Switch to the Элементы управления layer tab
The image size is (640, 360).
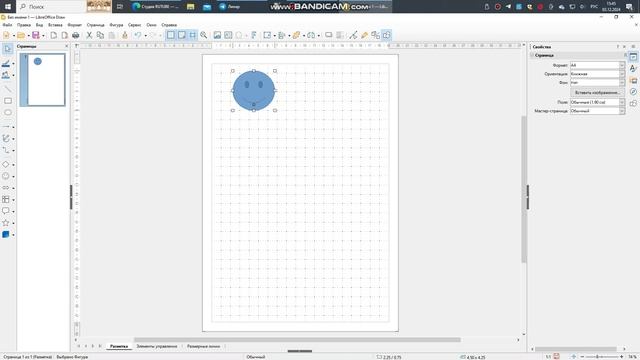[157, 346]
